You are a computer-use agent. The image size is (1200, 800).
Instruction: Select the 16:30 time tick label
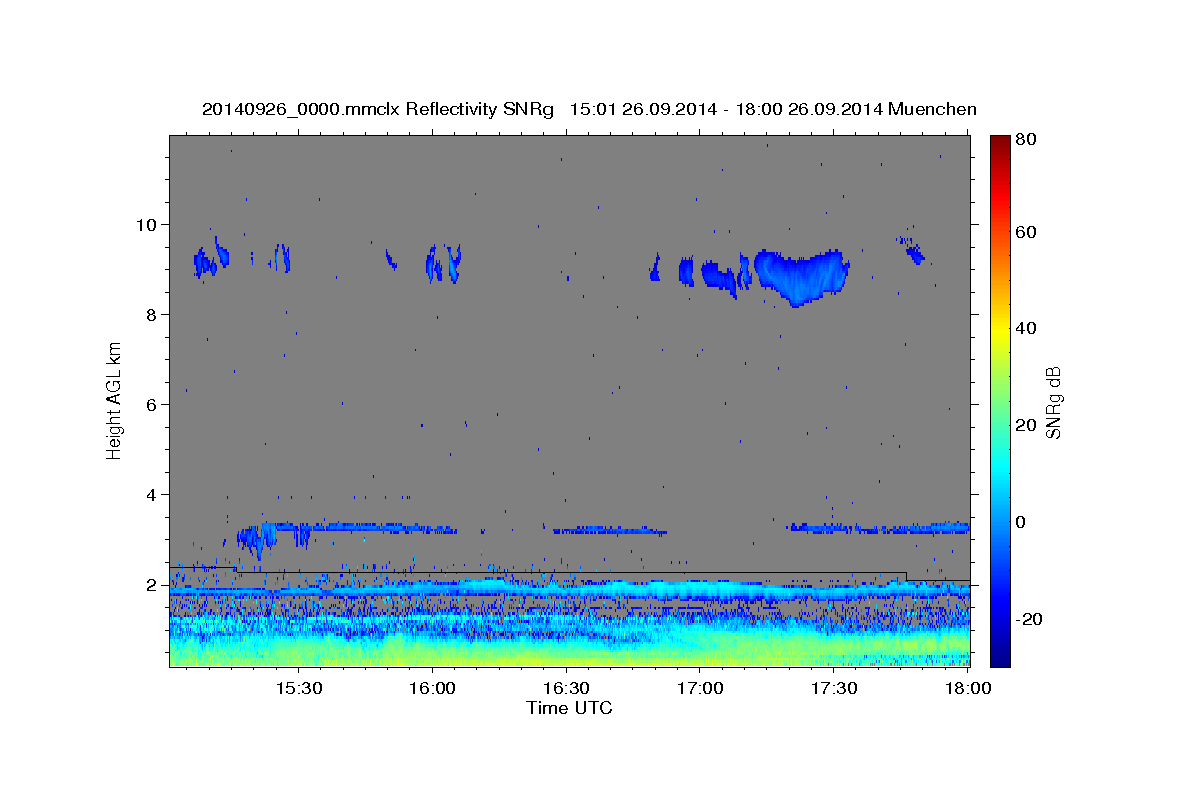click(x=566, y=689)
